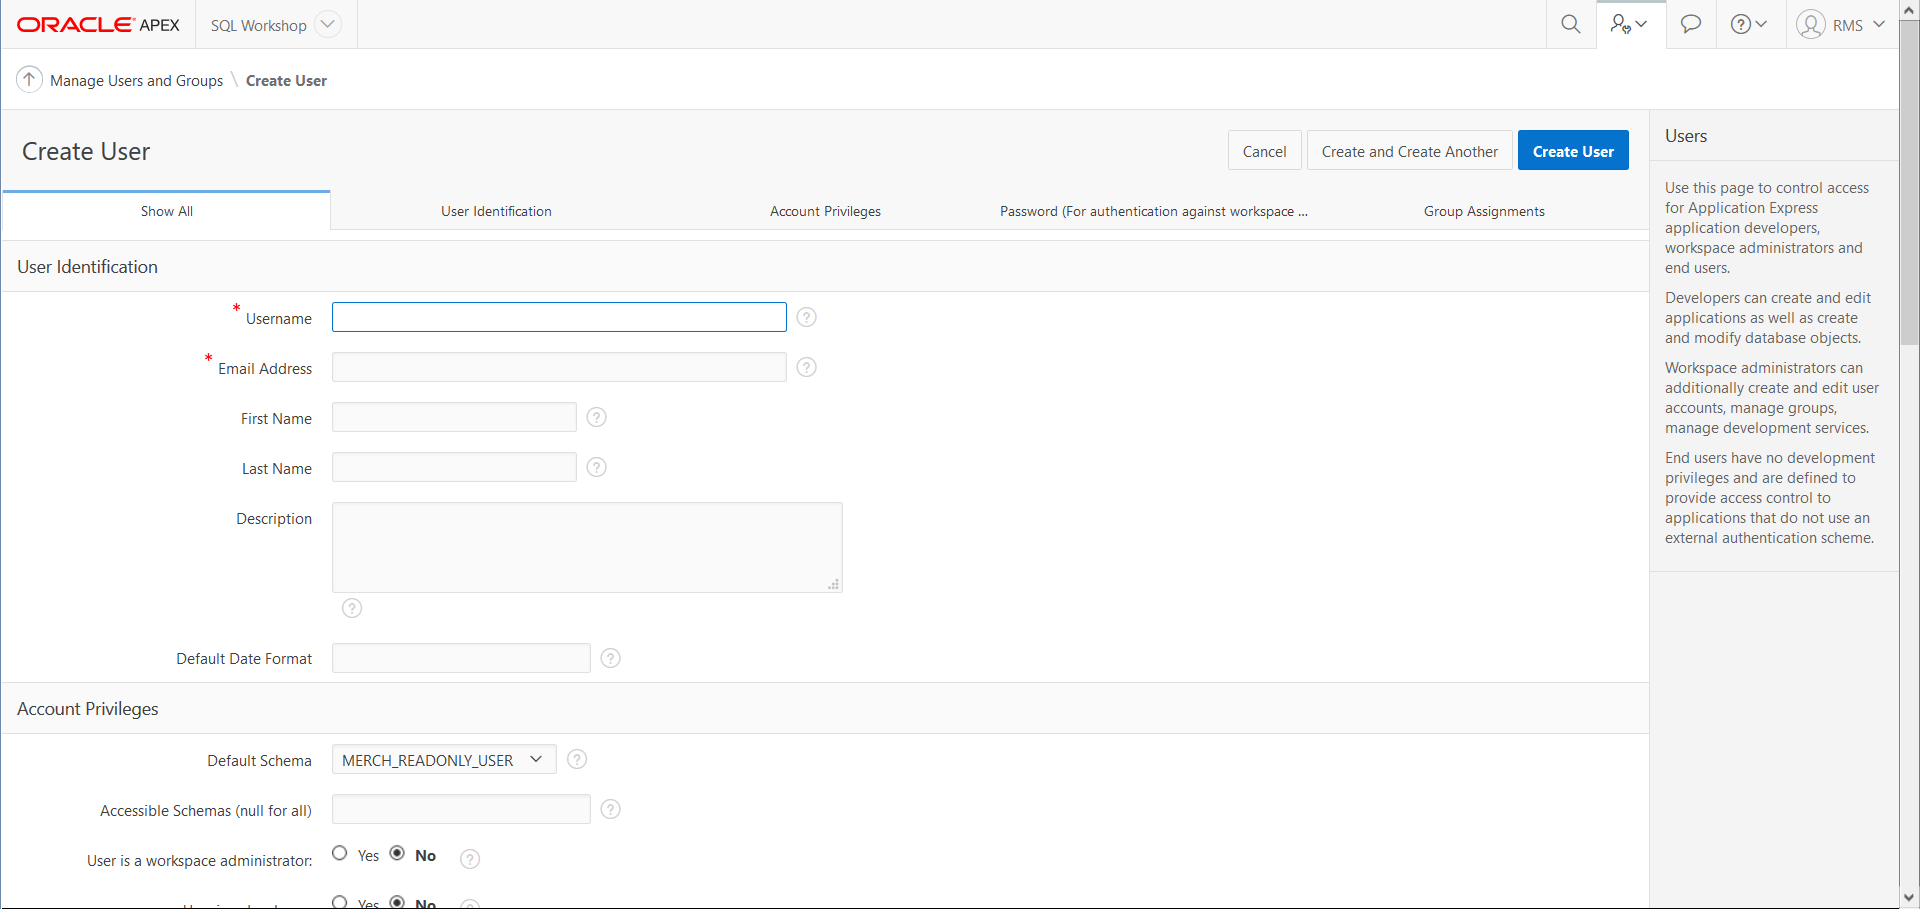The width and height of the screenshot is (1921, 909).
Task: Click the Oracle APEX logo
Action: coord(97,23)
